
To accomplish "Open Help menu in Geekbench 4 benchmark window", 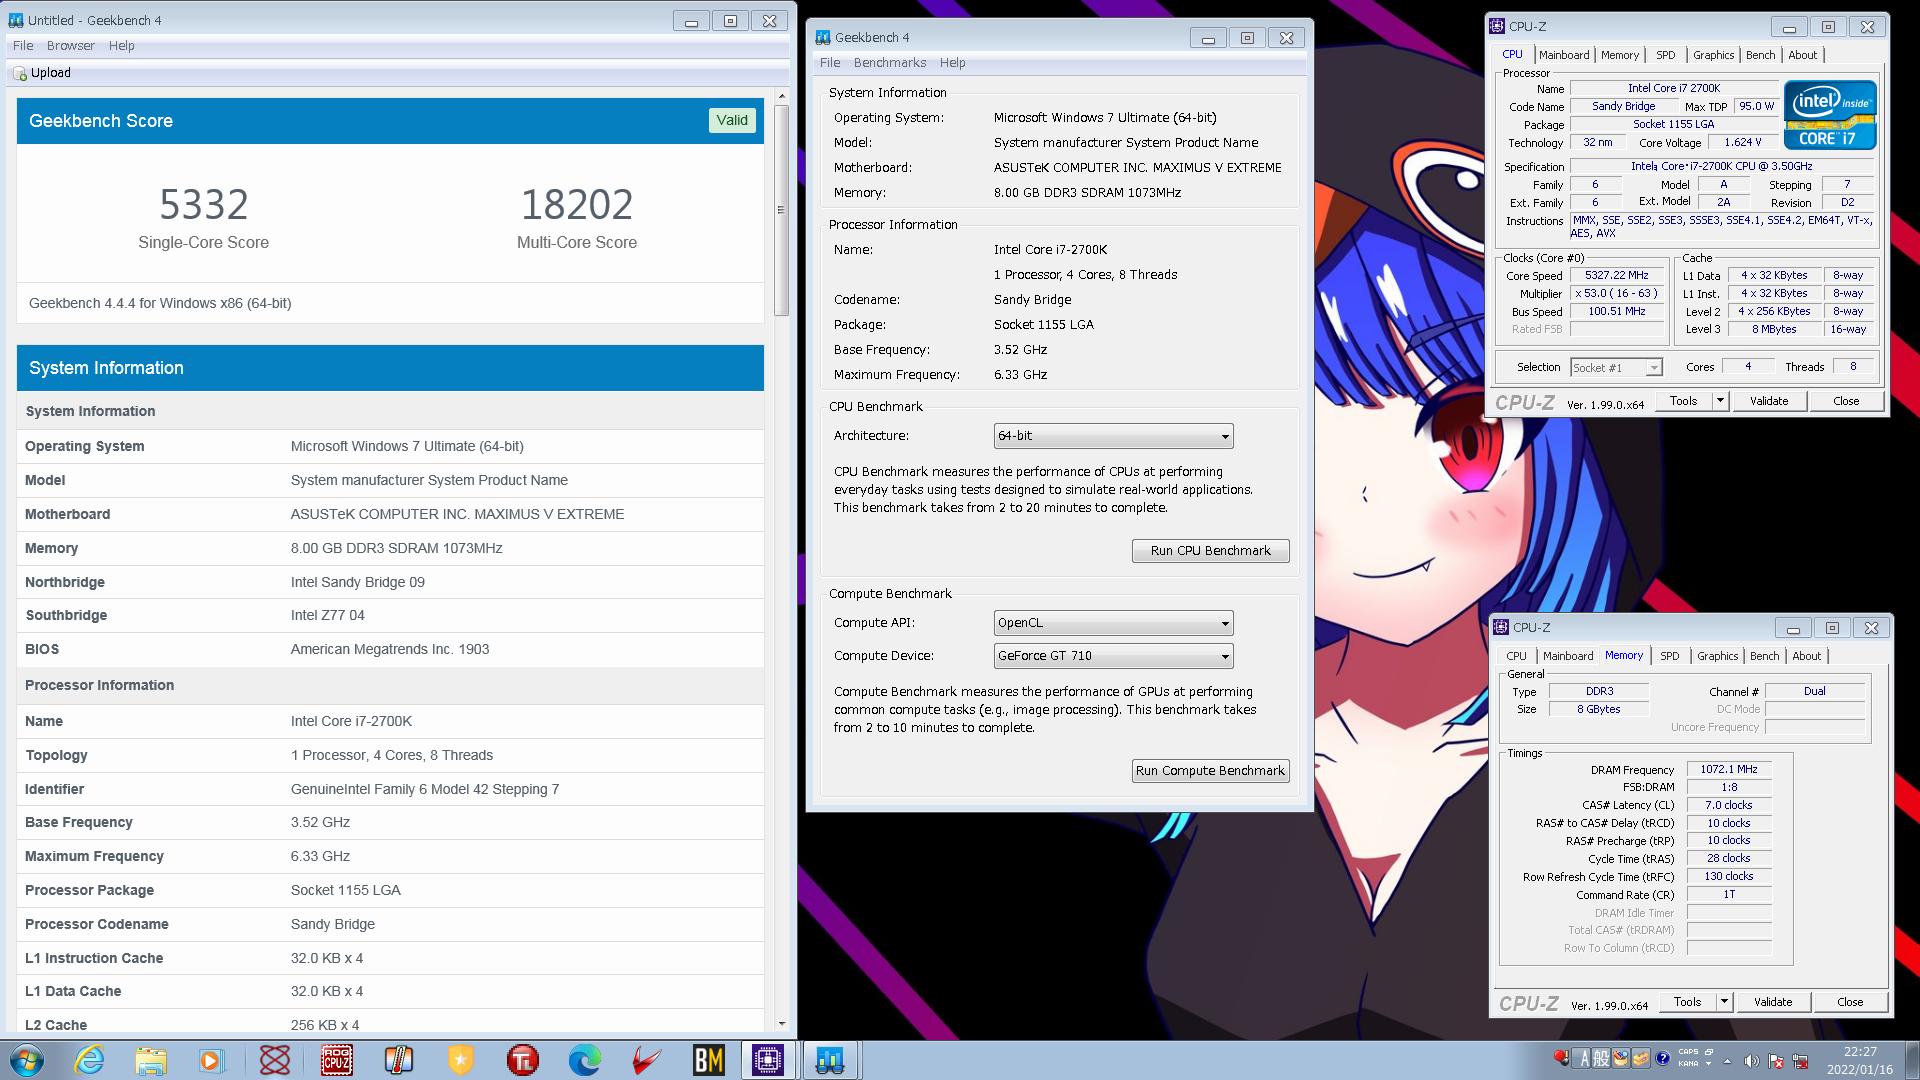I will point(952,63).
